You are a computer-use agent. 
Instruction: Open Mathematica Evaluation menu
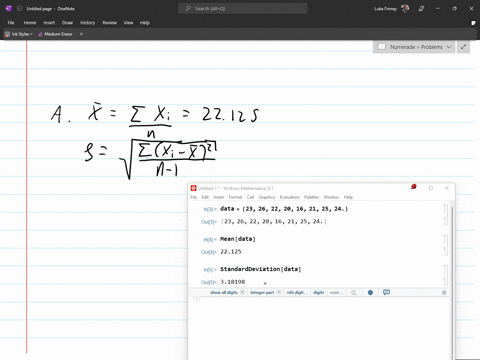click(x=289, y=197)
